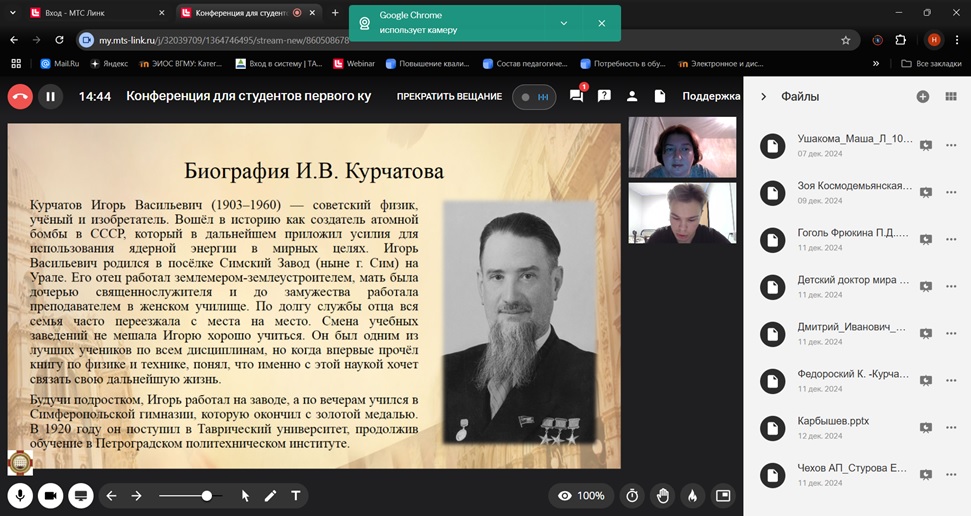Add a new file with the plus icon
The width and height of the screenshot is (971, 516).
923,97
